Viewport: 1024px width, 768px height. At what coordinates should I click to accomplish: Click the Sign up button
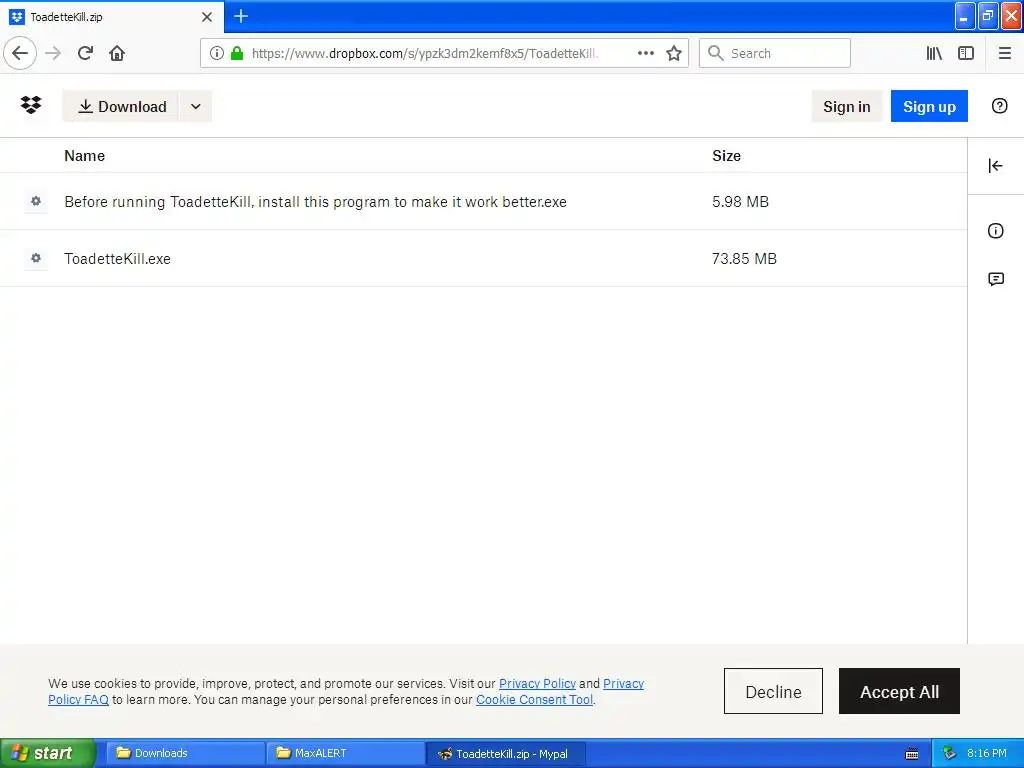coord(929,106)
